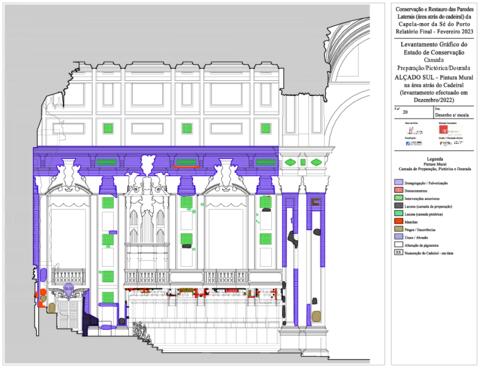Click 'Estado de Conservação' title line
The width and height of the screenshot is (480, 368).
434,52
